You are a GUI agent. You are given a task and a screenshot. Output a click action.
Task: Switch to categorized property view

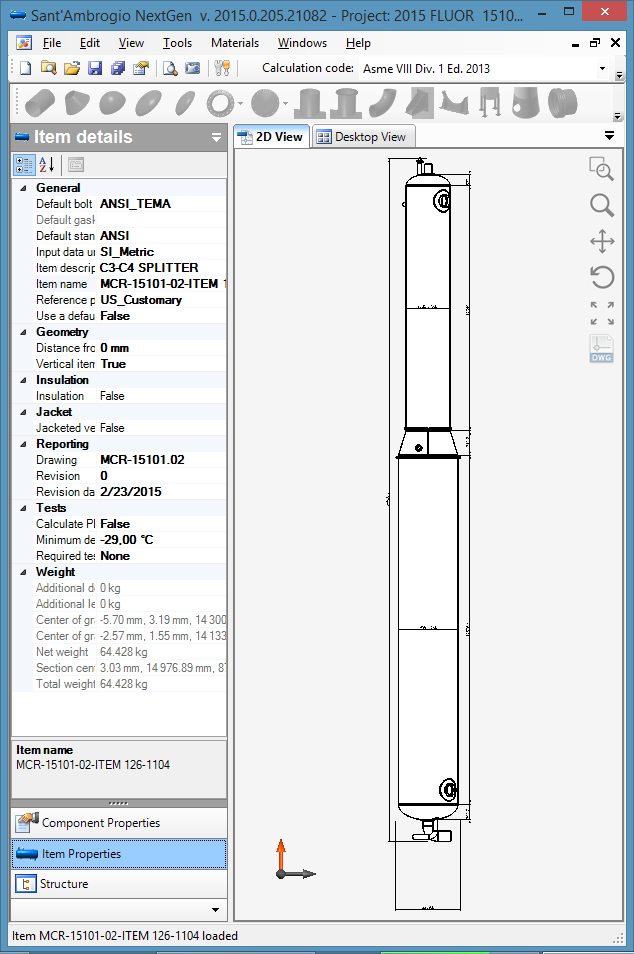pos(24,164)
